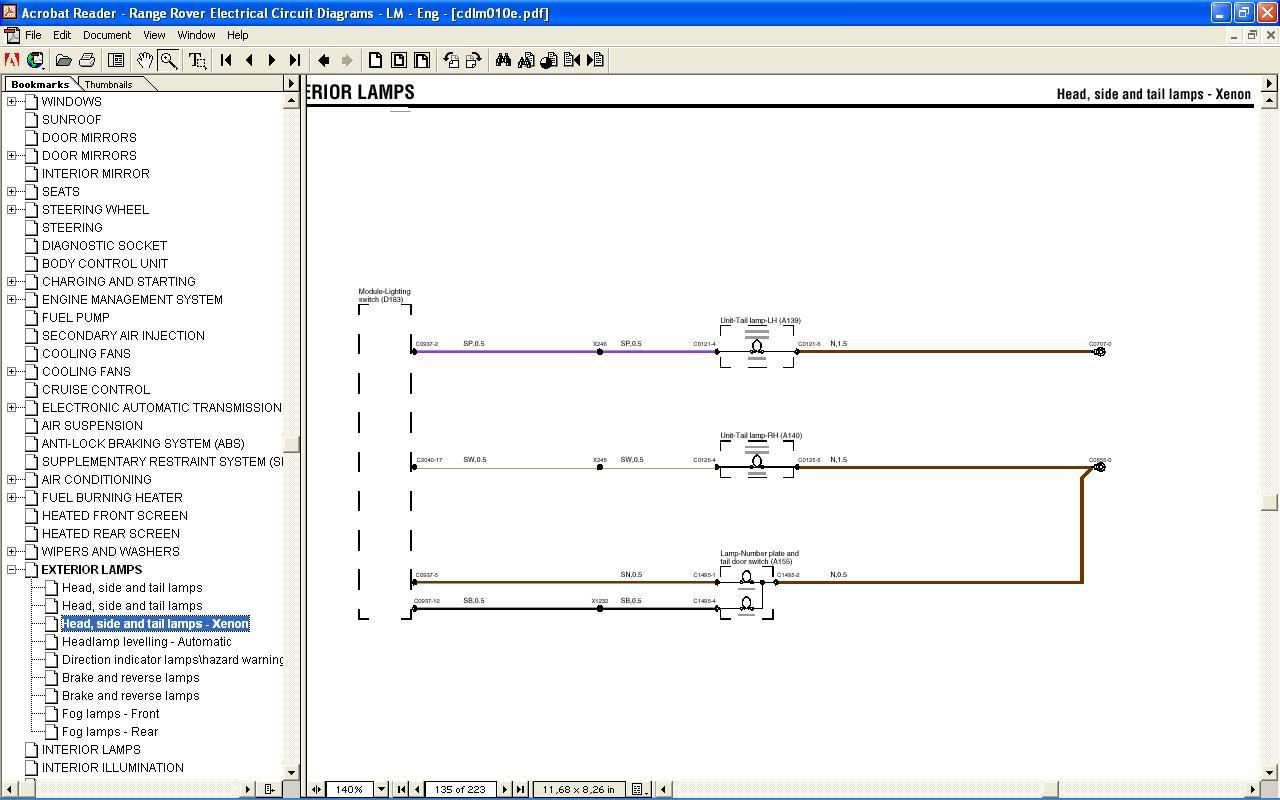Open the DIAGNOSTIC SOCKET bookmark
1280x800 pixels.
[104, 245]
